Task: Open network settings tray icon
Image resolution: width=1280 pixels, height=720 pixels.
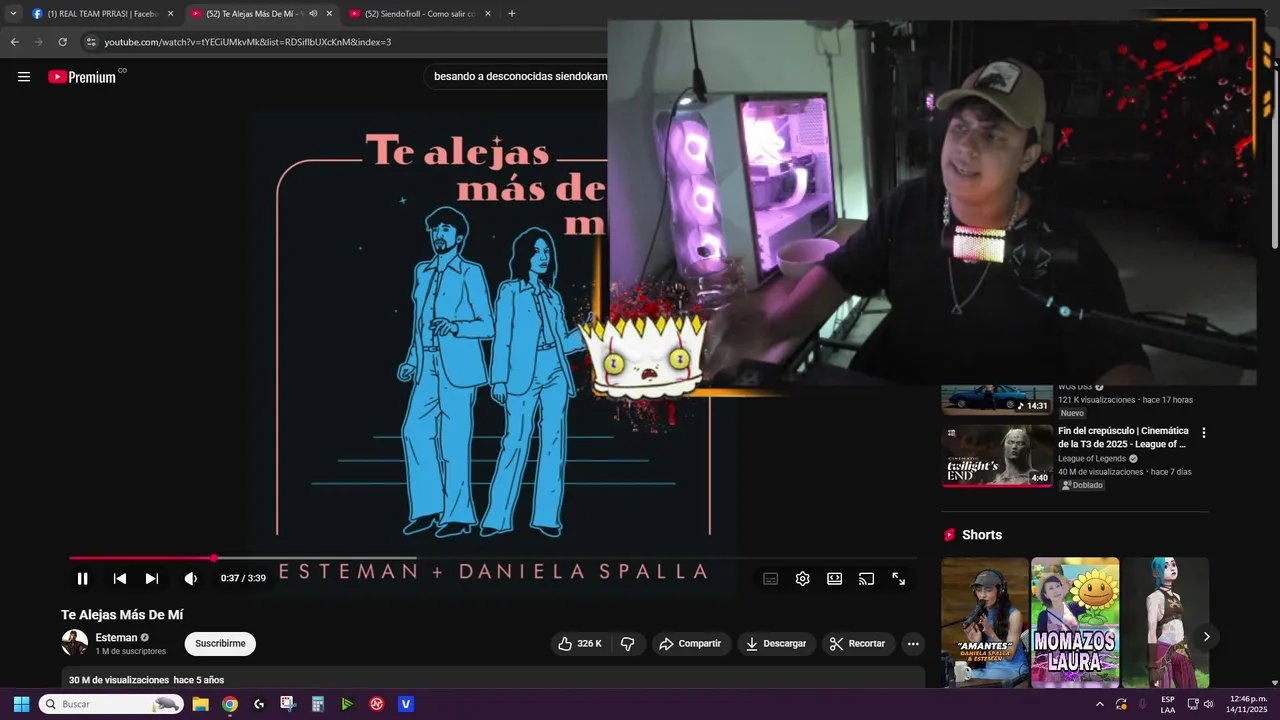Action: [1192, 704]
